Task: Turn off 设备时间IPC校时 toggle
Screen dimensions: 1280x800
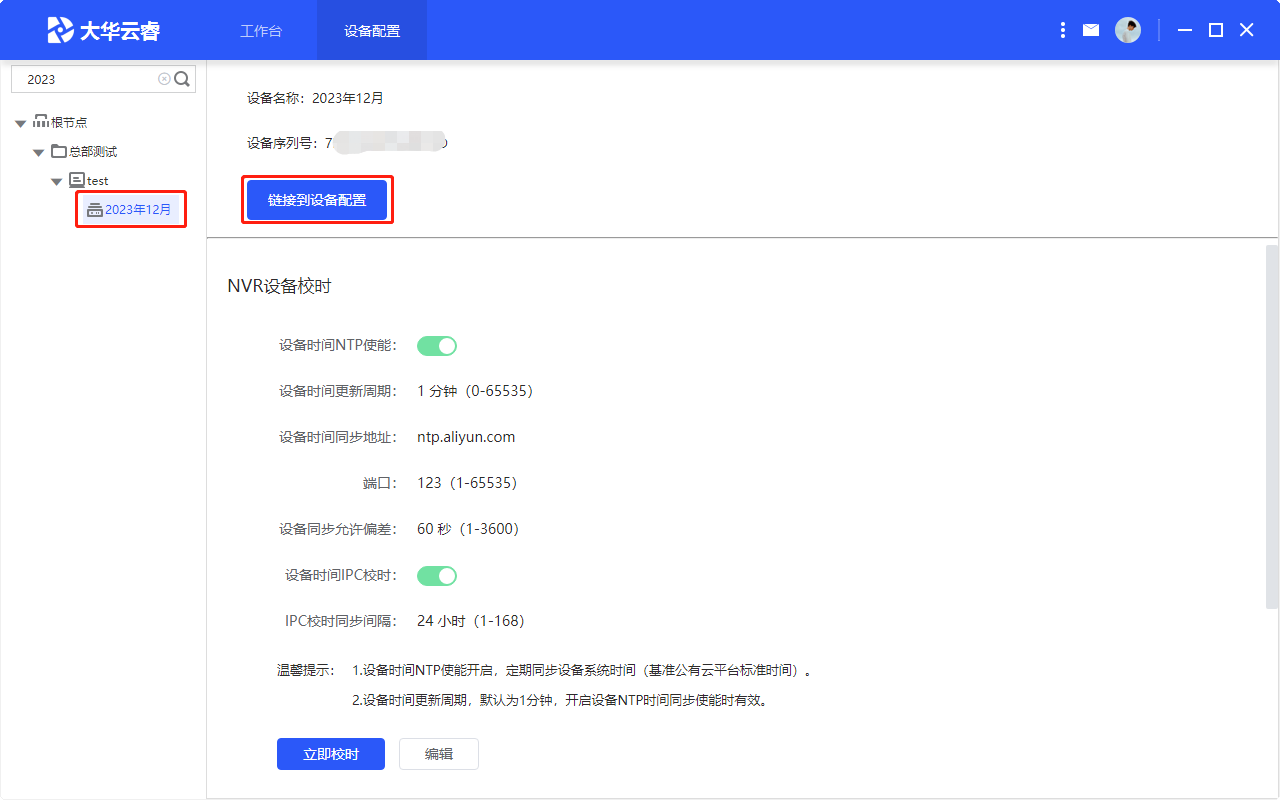Action: pyautogui.click(x=437, y=576)
